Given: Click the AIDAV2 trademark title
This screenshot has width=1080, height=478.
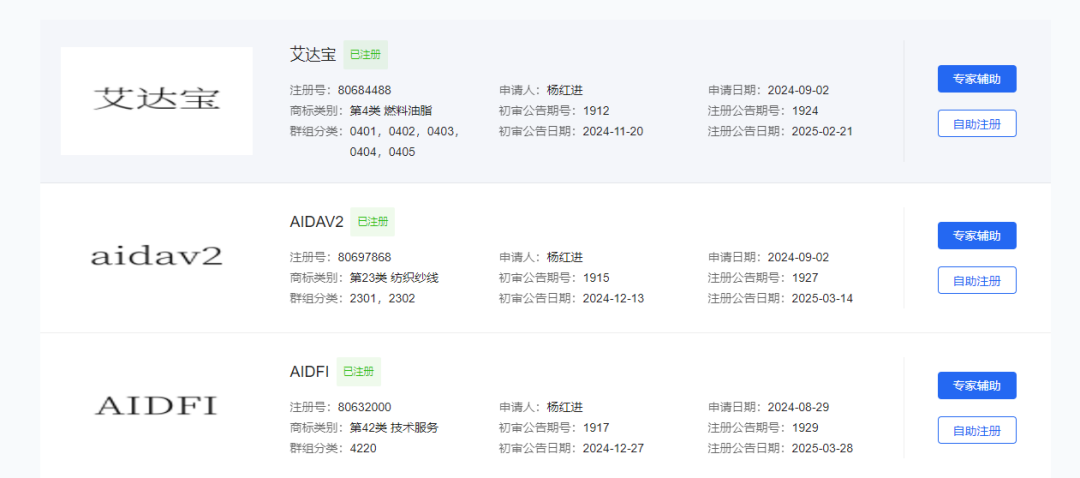Looking at the screenshot, I should click(x=316, y=222).
